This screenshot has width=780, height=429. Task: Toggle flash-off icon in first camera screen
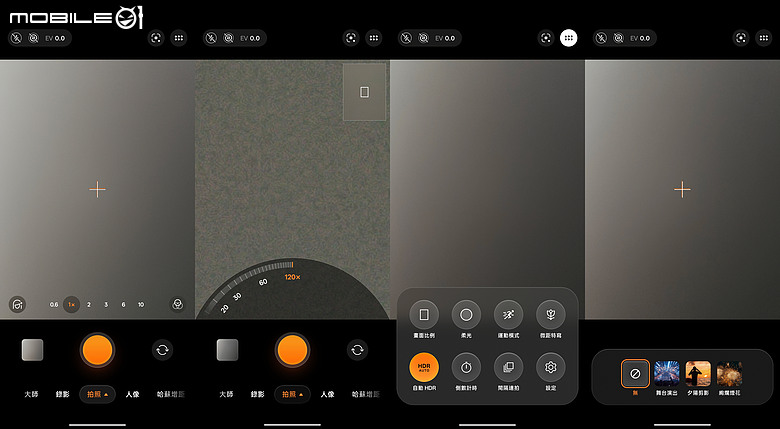click(16, 38)
